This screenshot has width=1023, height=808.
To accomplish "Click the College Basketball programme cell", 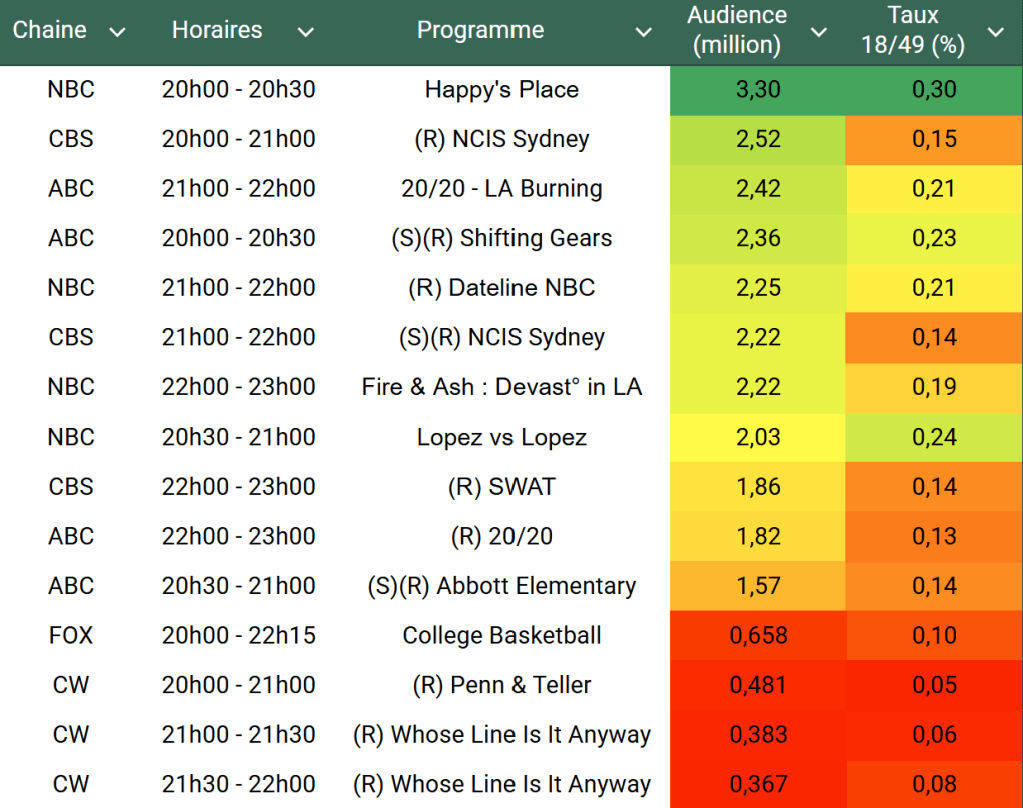I will pos(501,635).
